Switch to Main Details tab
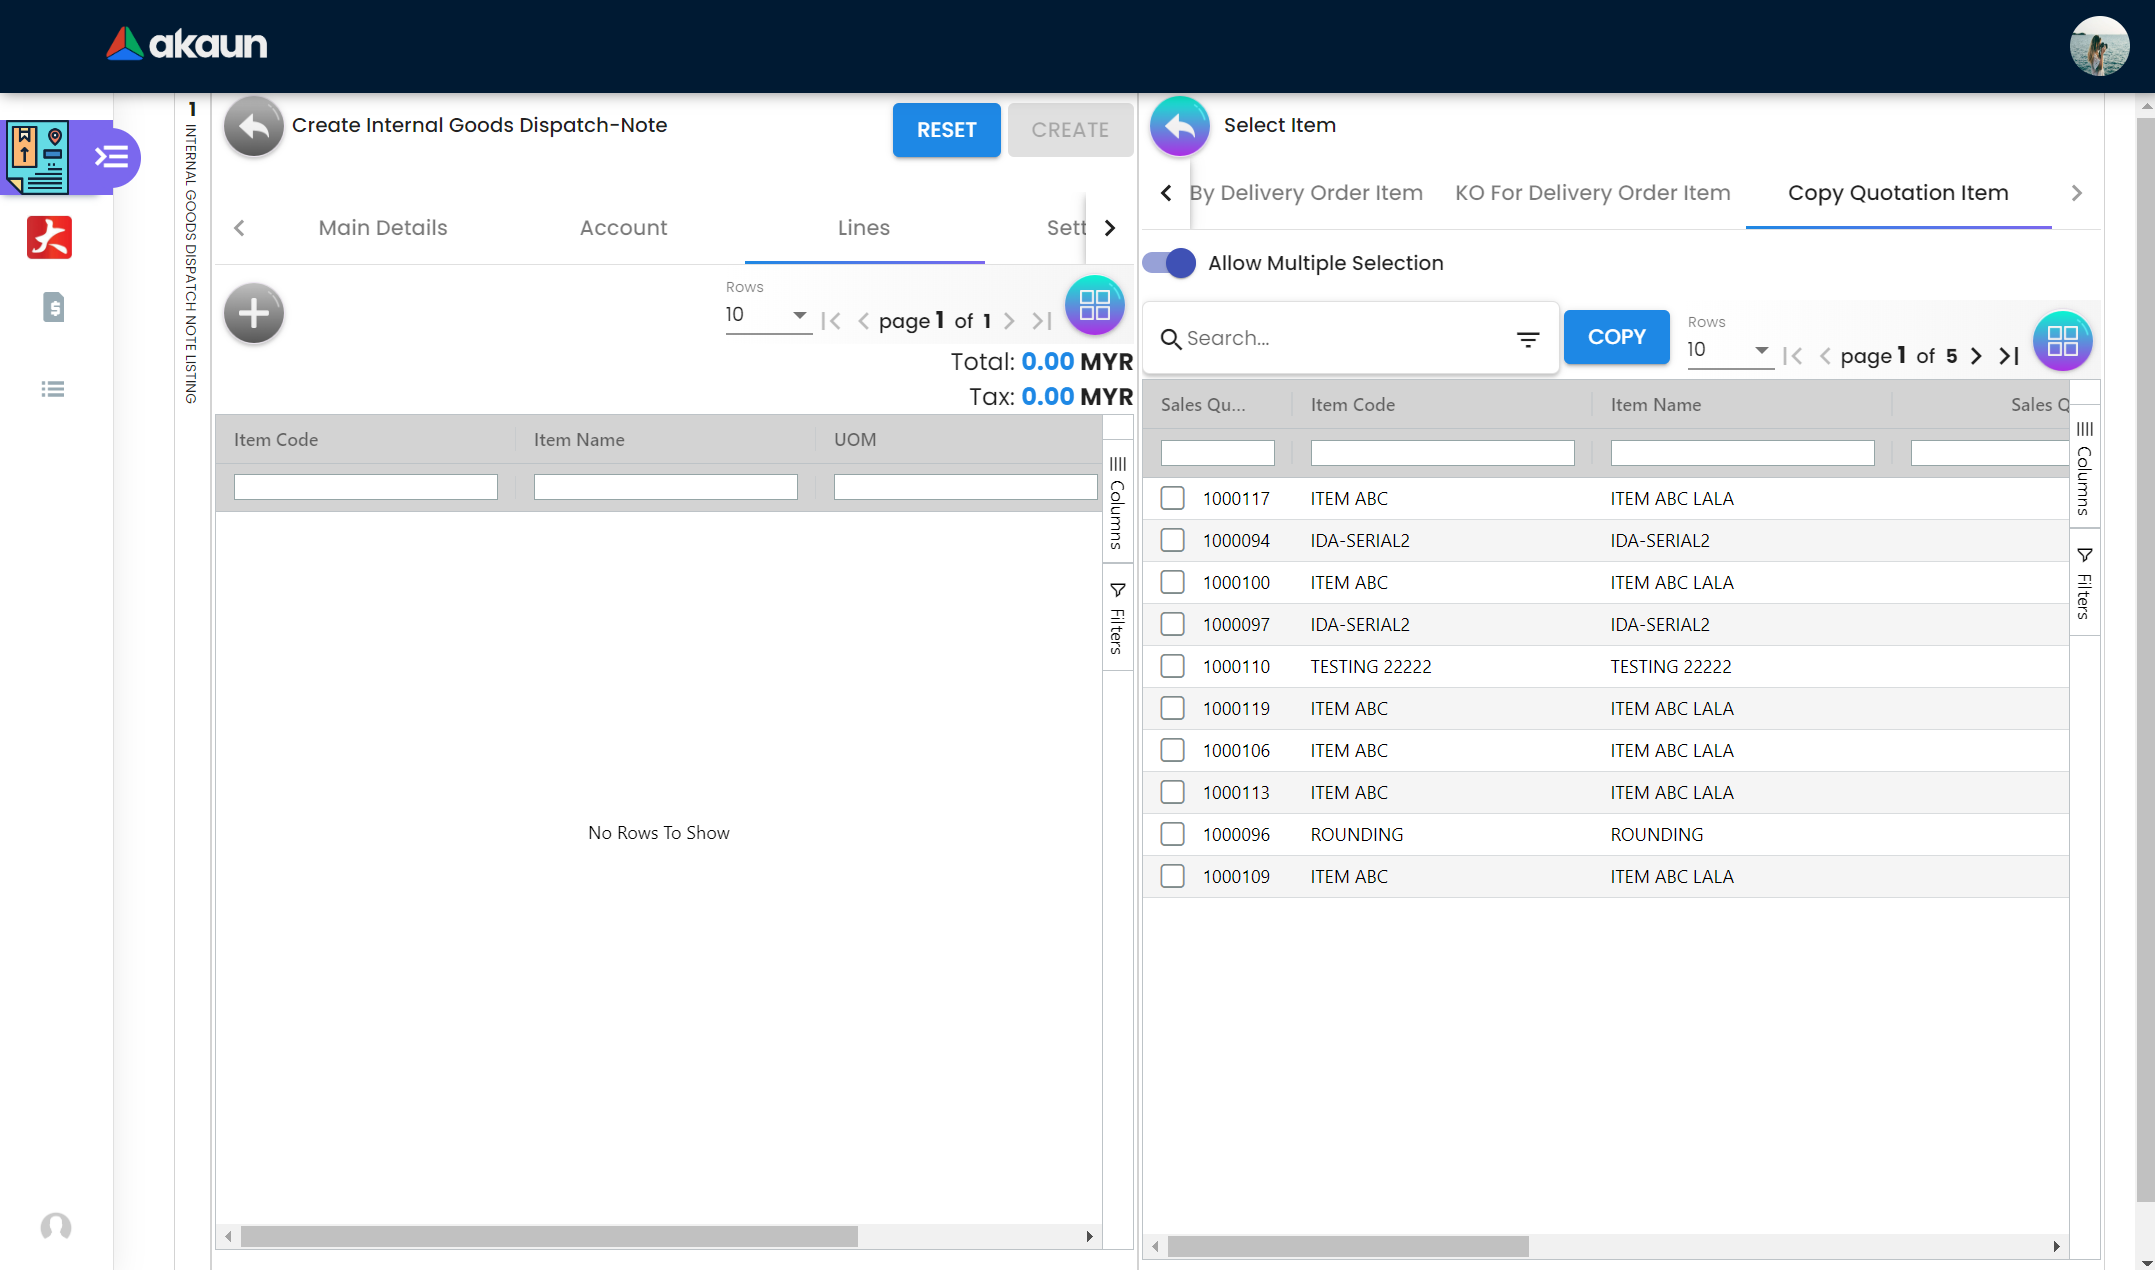2155x1270 pixels. 382,228
